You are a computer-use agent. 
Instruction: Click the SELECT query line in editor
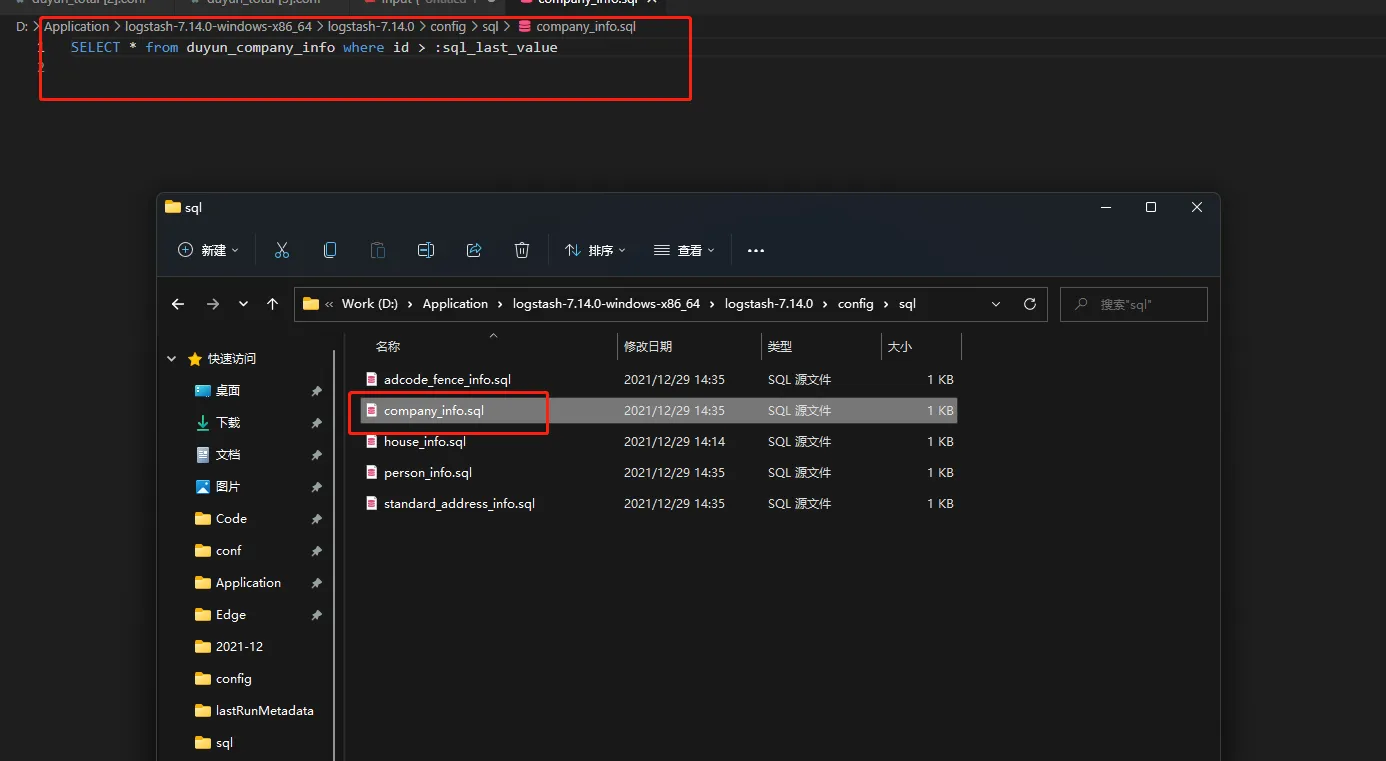[x=314, y=48]
